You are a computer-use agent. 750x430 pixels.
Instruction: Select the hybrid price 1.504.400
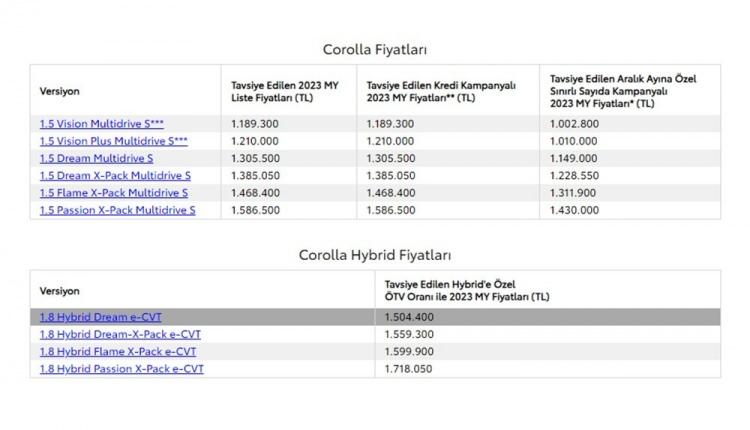[409, 317]
